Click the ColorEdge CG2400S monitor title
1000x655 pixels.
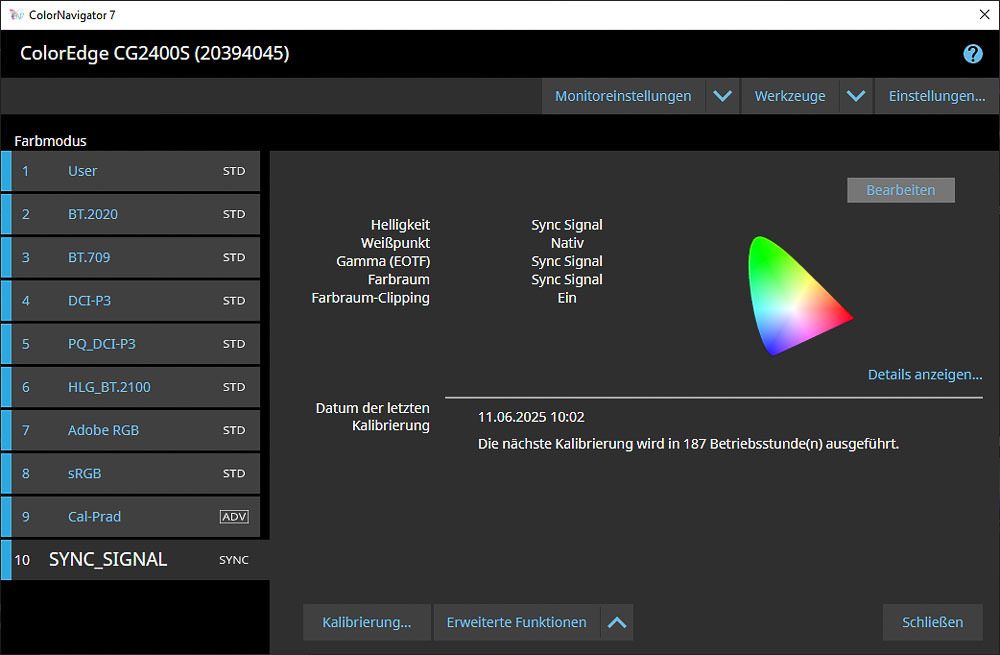tap(154, 54)
